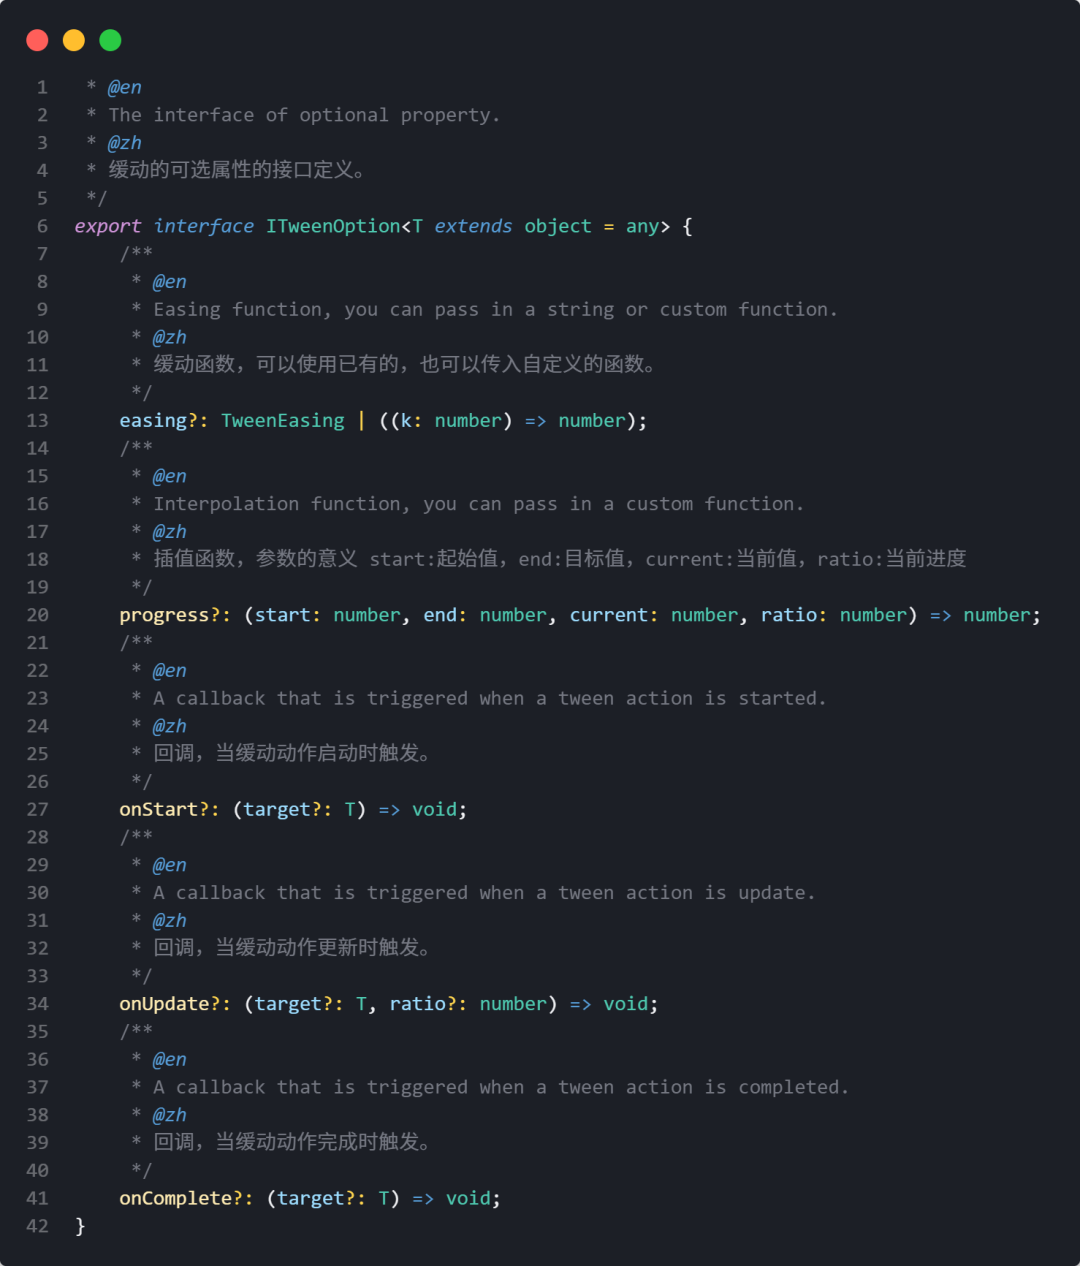Click the 'onStart?:' property name

[x=169, y=809]
